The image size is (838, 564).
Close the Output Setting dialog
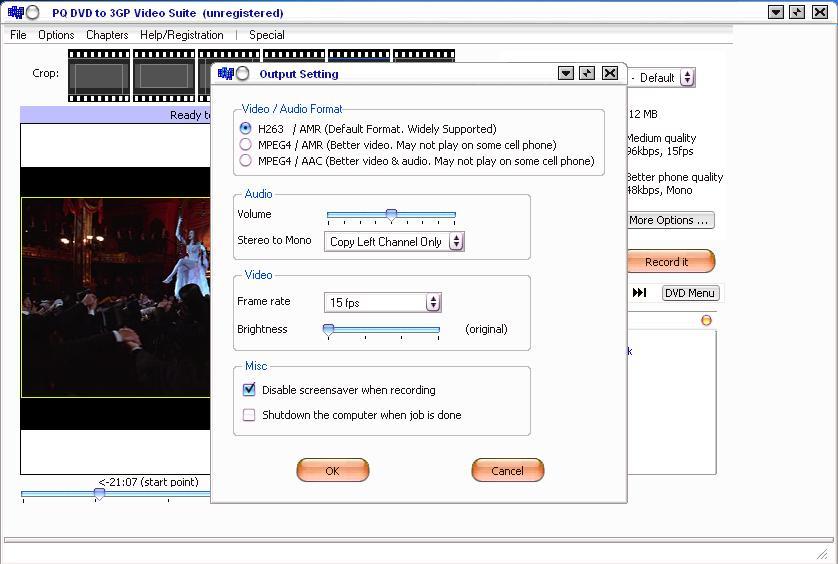coord(610,73)
